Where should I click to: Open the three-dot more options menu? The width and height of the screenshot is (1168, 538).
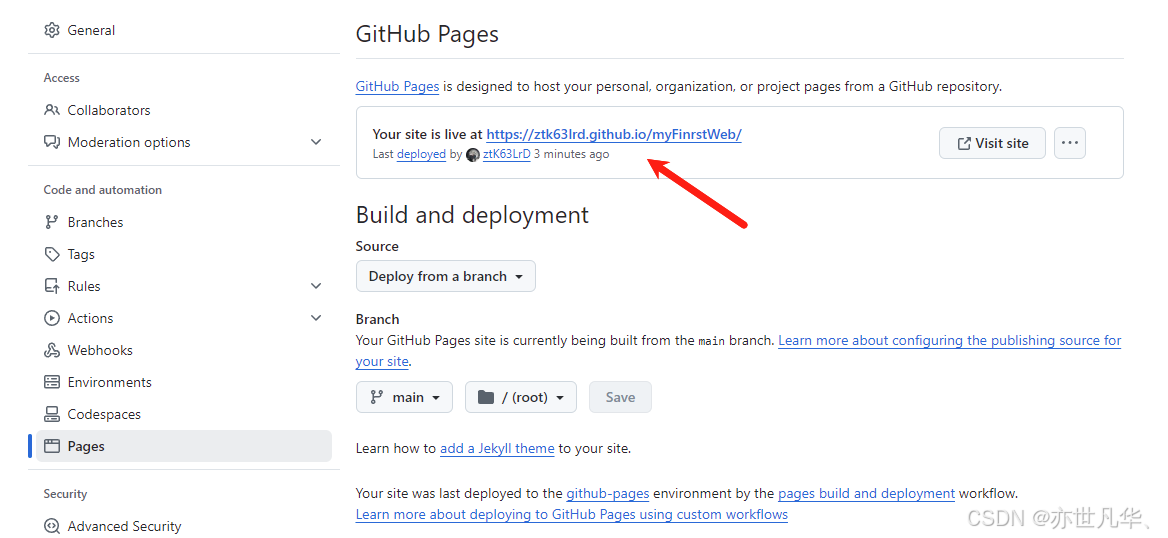[x=1070, y=143]
